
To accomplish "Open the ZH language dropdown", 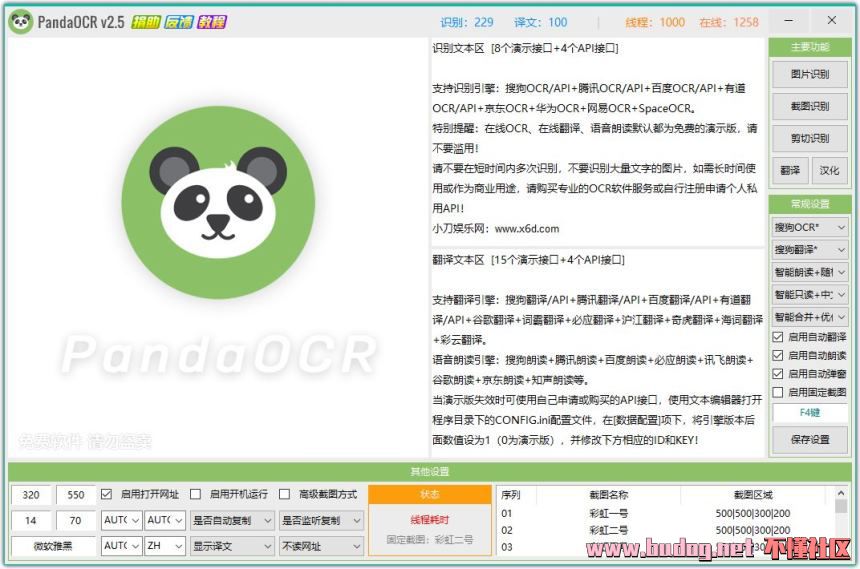I will point(165,546).
